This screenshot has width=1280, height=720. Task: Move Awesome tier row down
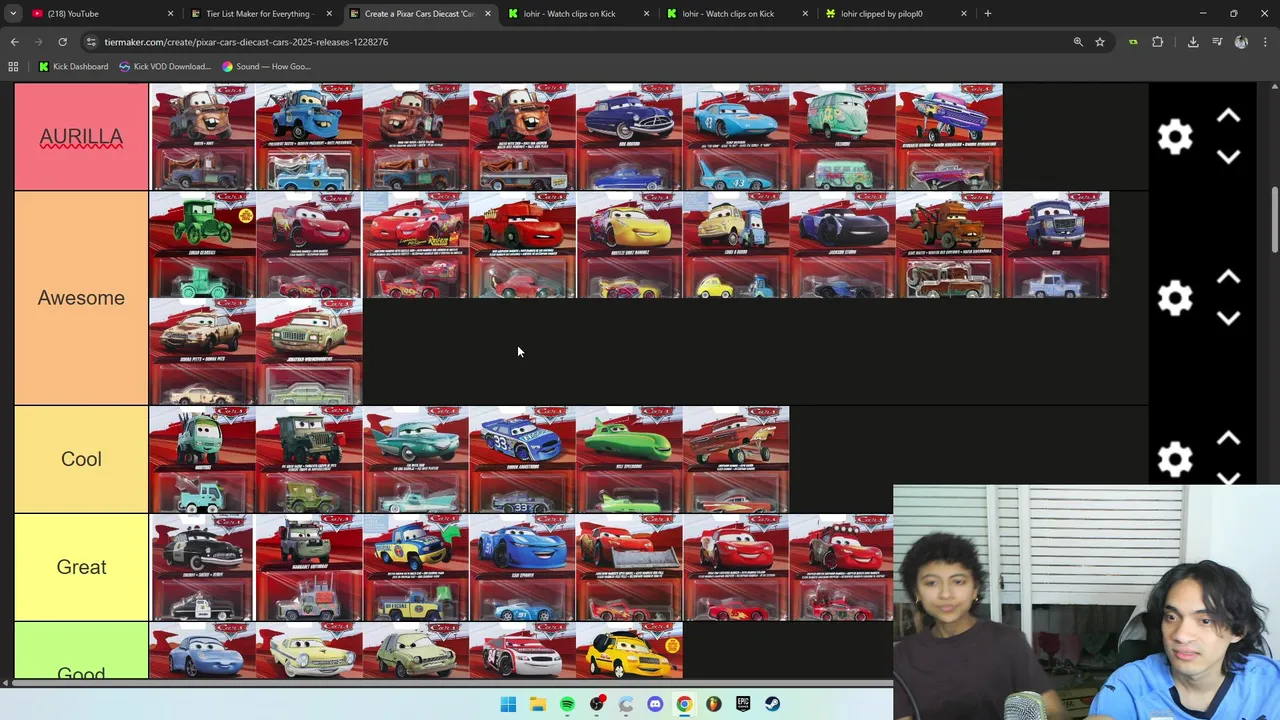(1228, 318)
